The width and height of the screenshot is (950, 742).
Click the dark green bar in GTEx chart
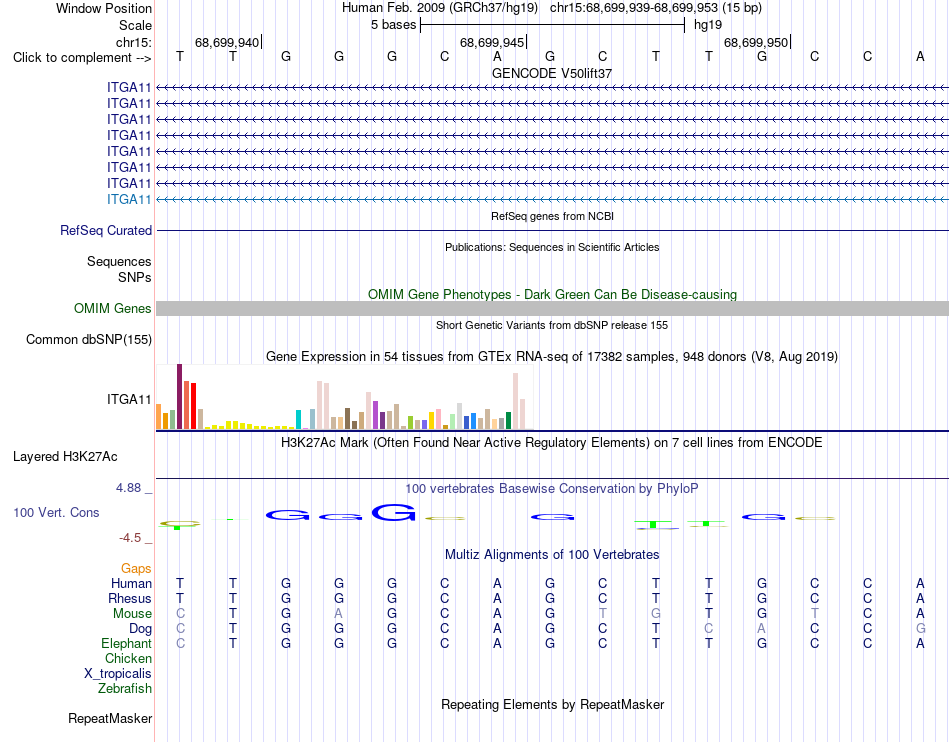tap(508, 420)
